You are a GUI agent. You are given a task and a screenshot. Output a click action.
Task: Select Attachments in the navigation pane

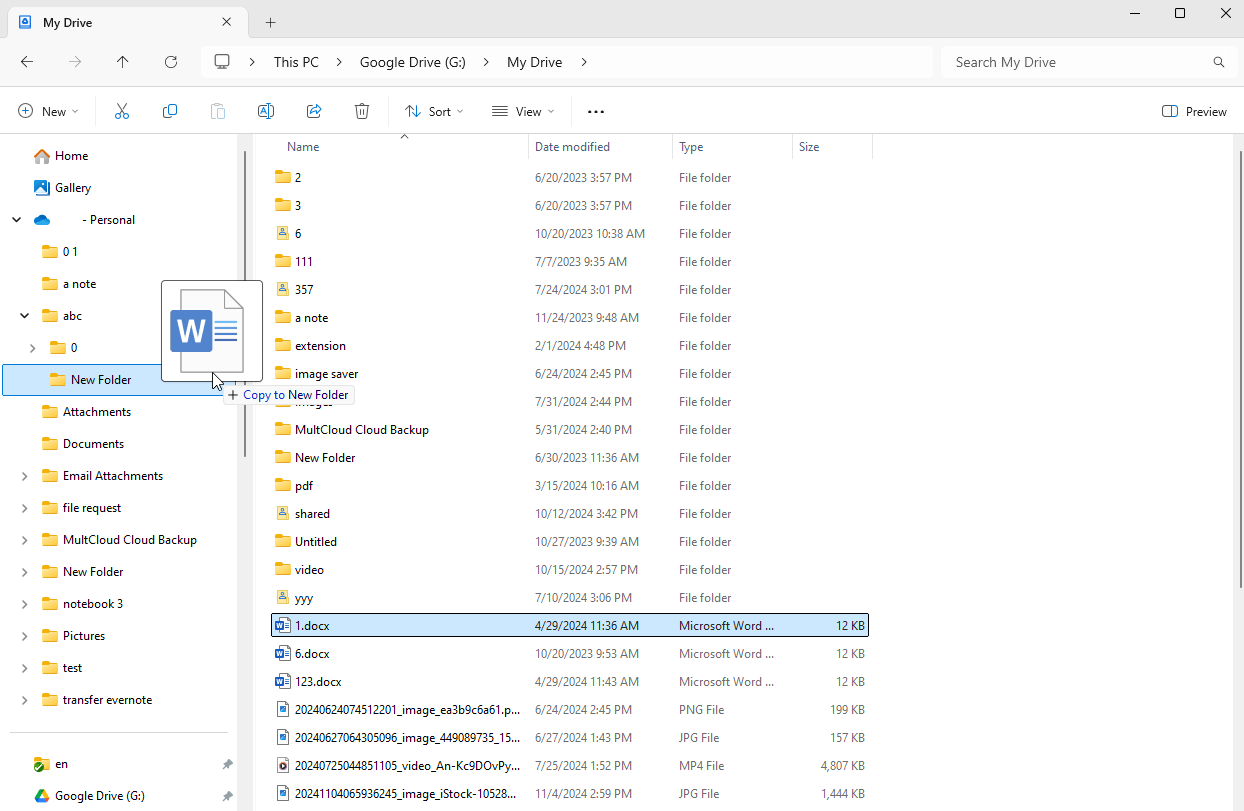97,412
